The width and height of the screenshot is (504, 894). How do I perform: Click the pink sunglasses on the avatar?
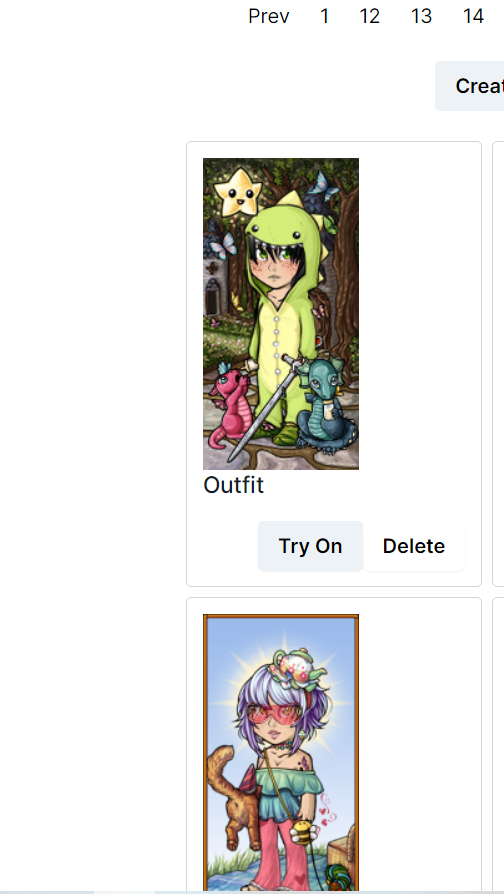[275, 715]
